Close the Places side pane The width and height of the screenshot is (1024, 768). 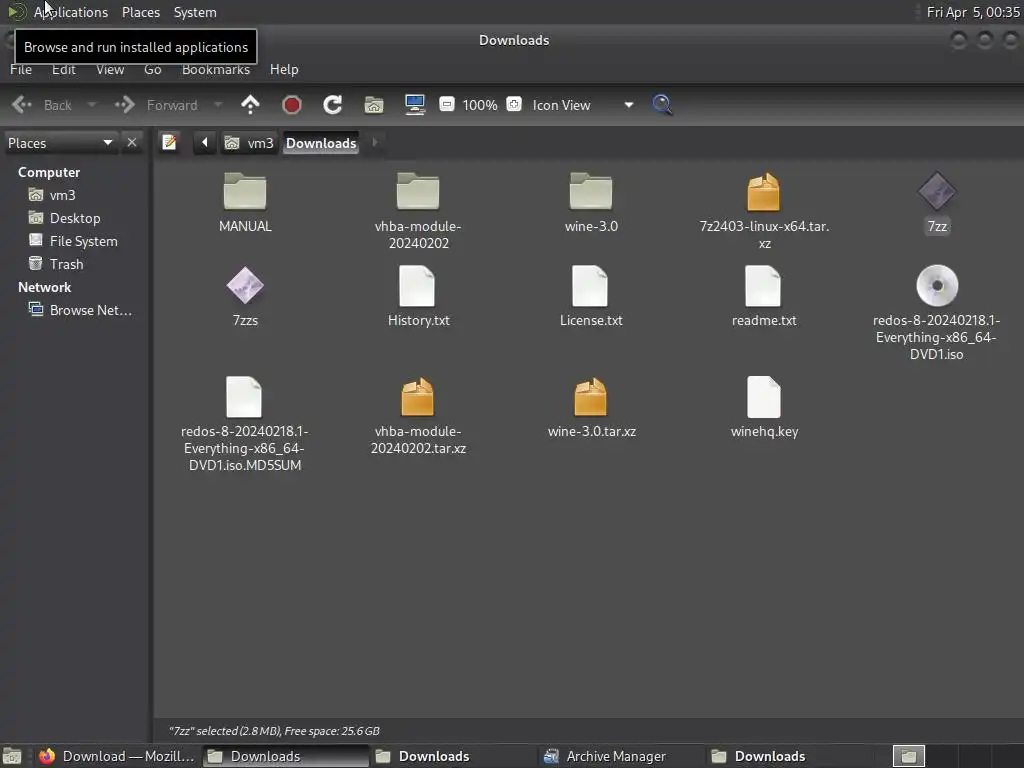click(132, 142)
